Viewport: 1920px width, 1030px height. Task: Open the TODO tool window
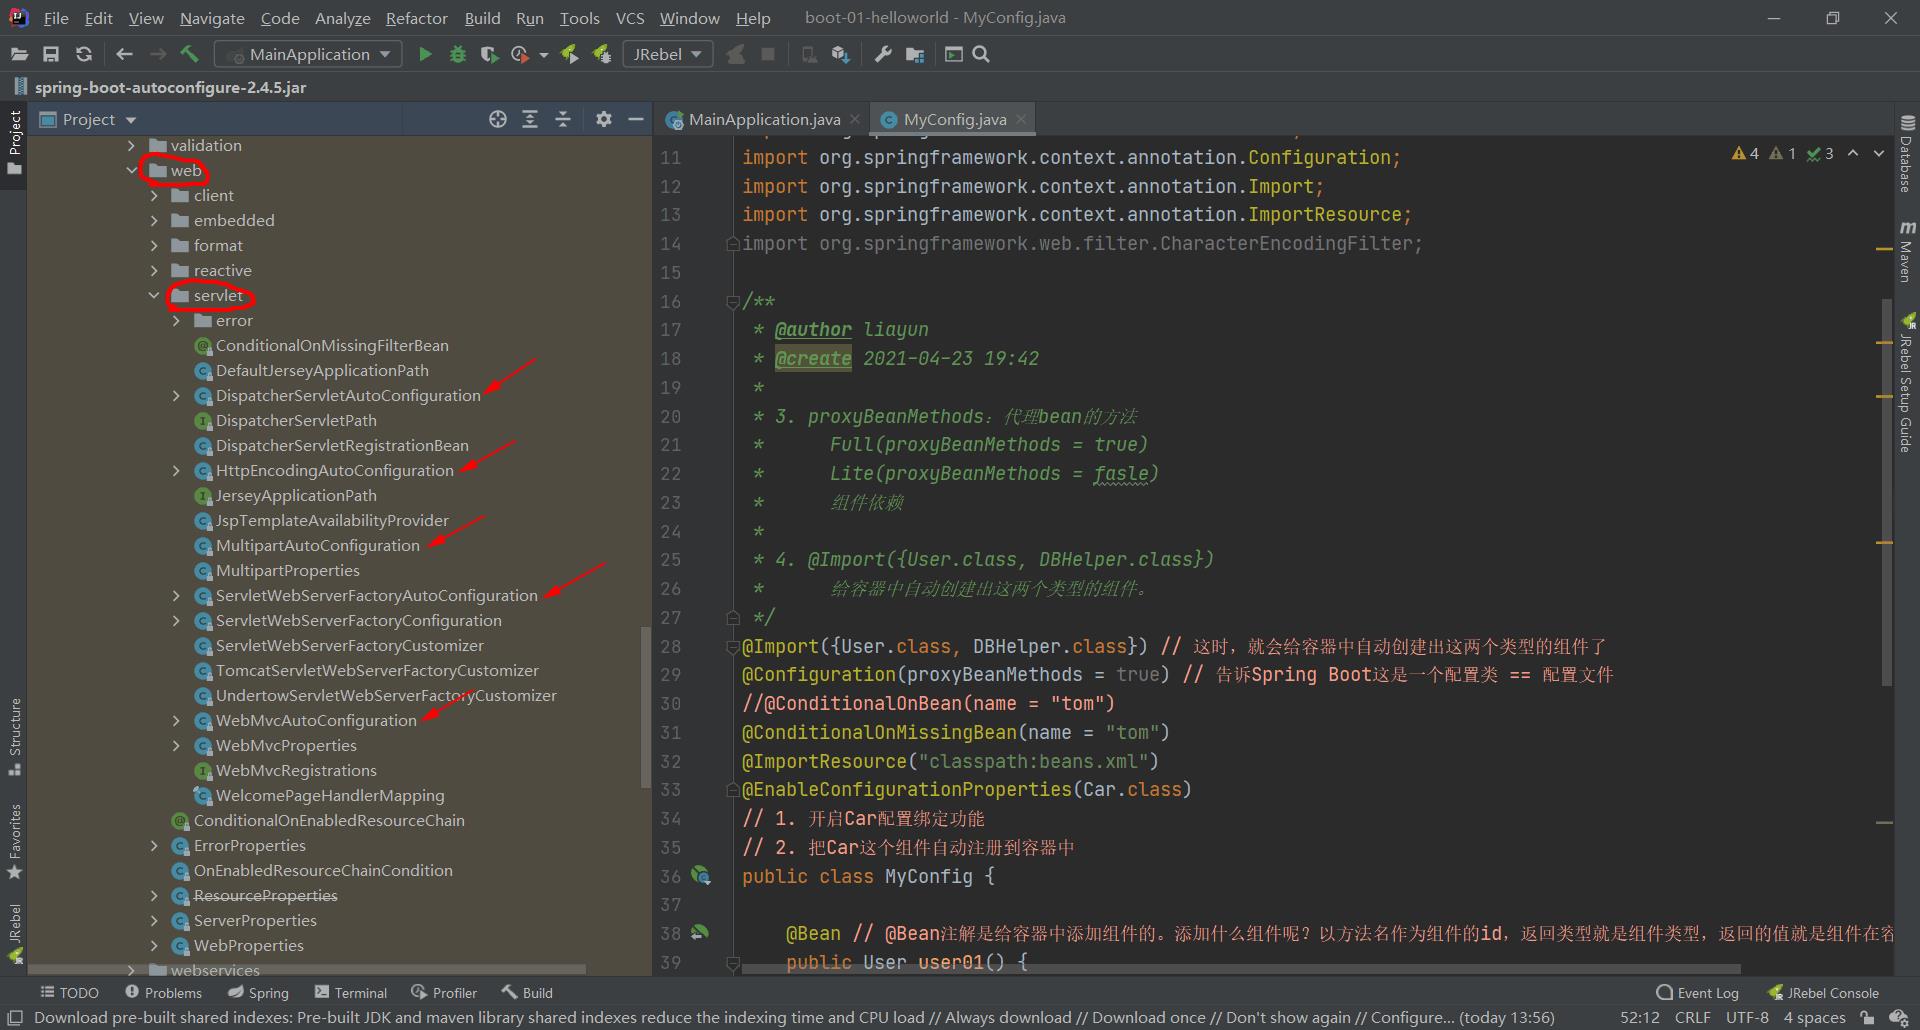69,993
